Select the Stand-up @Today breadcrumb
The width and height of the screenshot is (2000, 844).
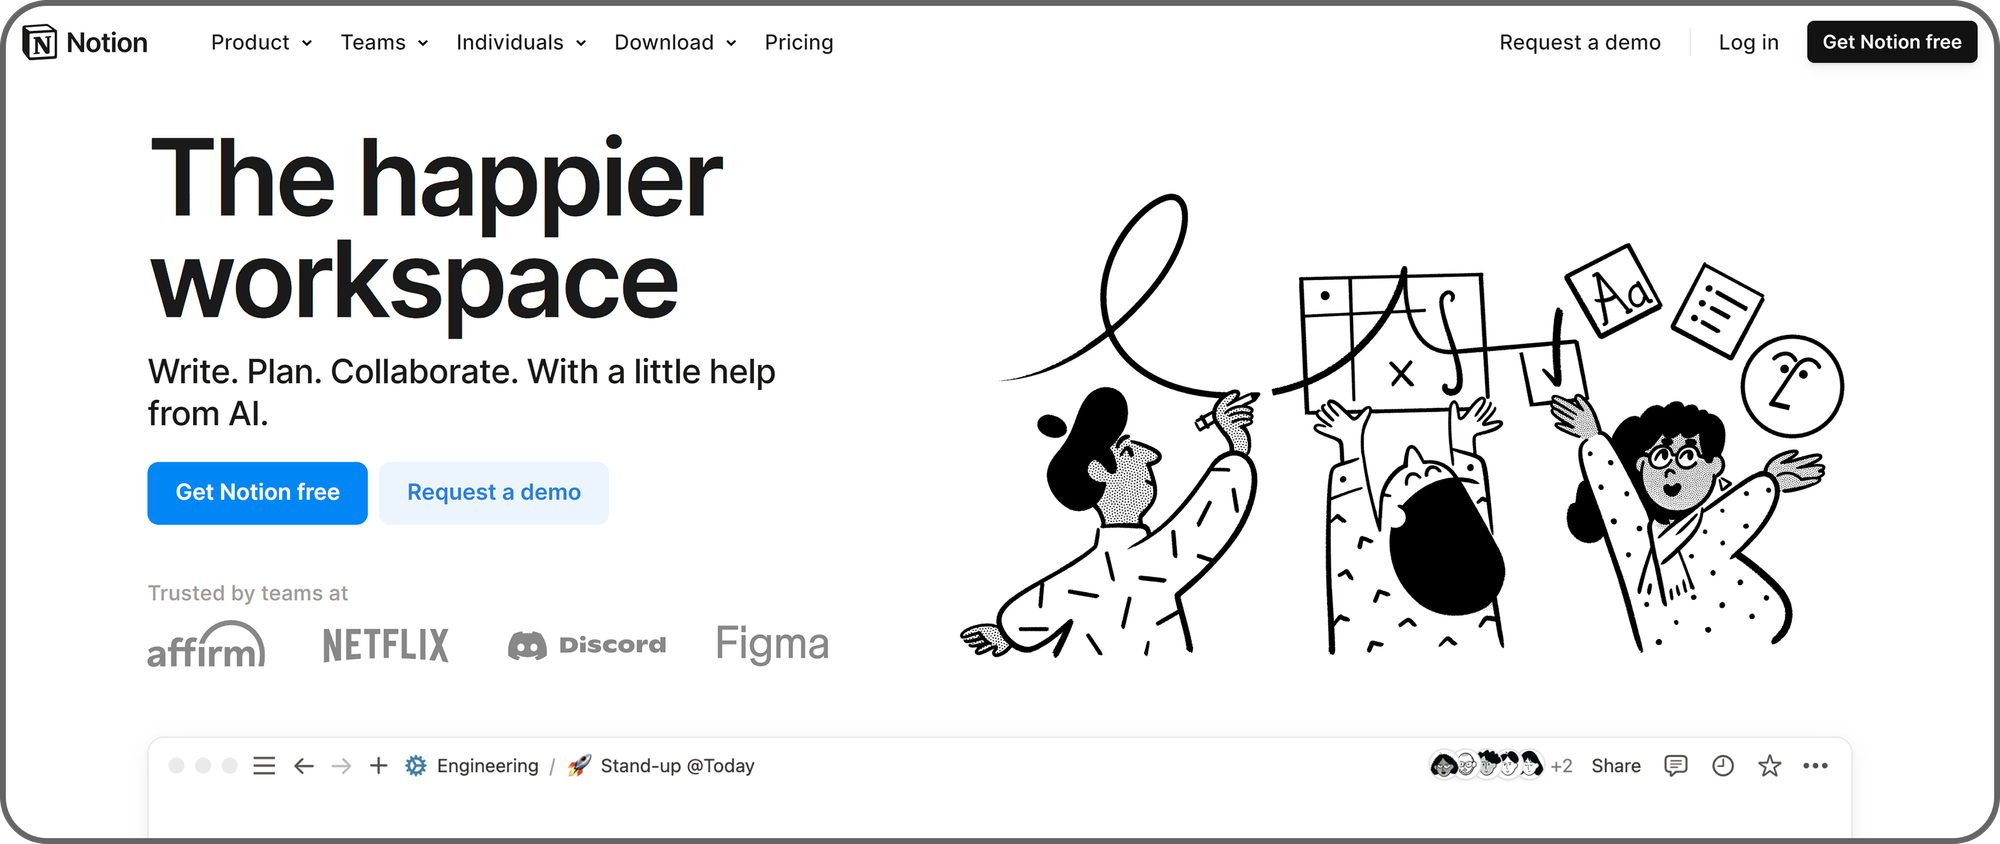pos(661,766)
